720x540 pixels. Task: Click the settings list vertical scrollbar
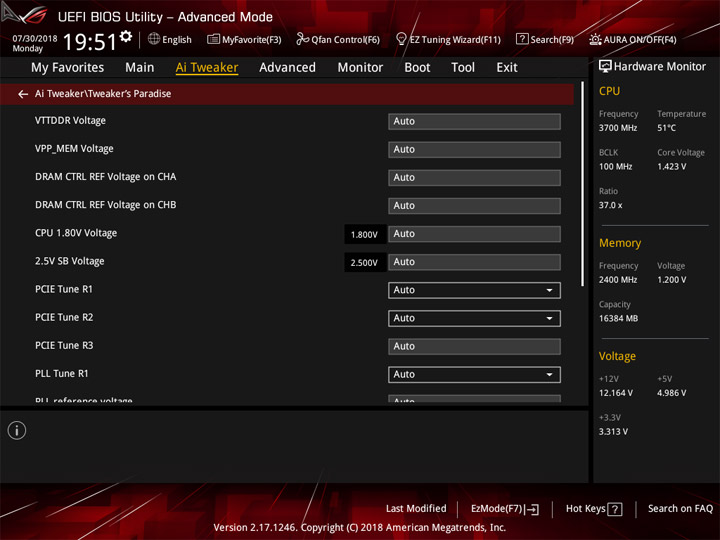(582, 184)
